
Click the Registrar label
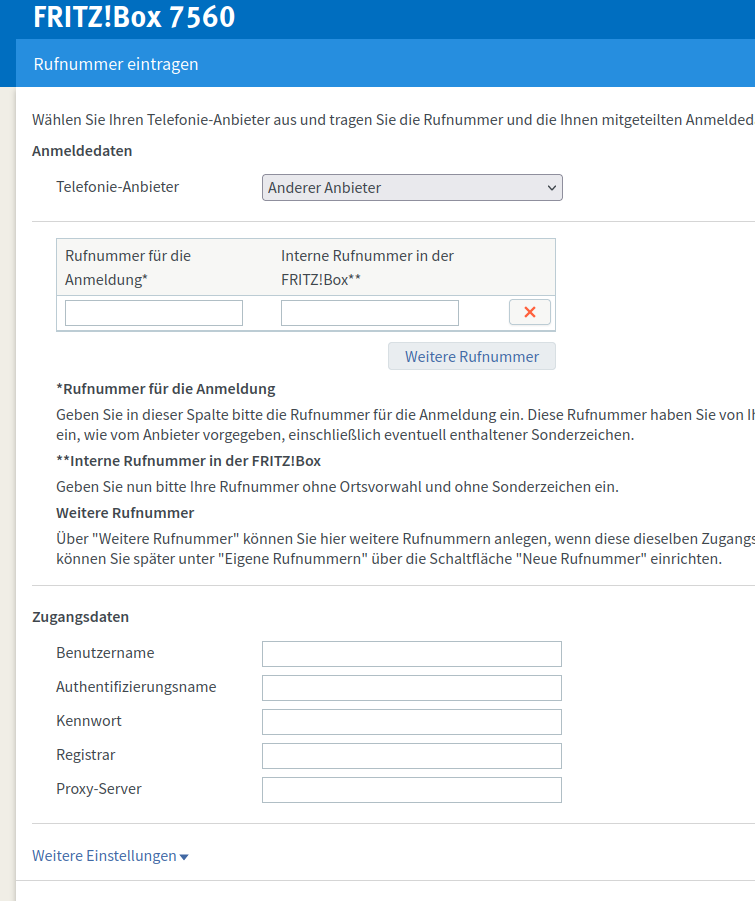(86, 754)
